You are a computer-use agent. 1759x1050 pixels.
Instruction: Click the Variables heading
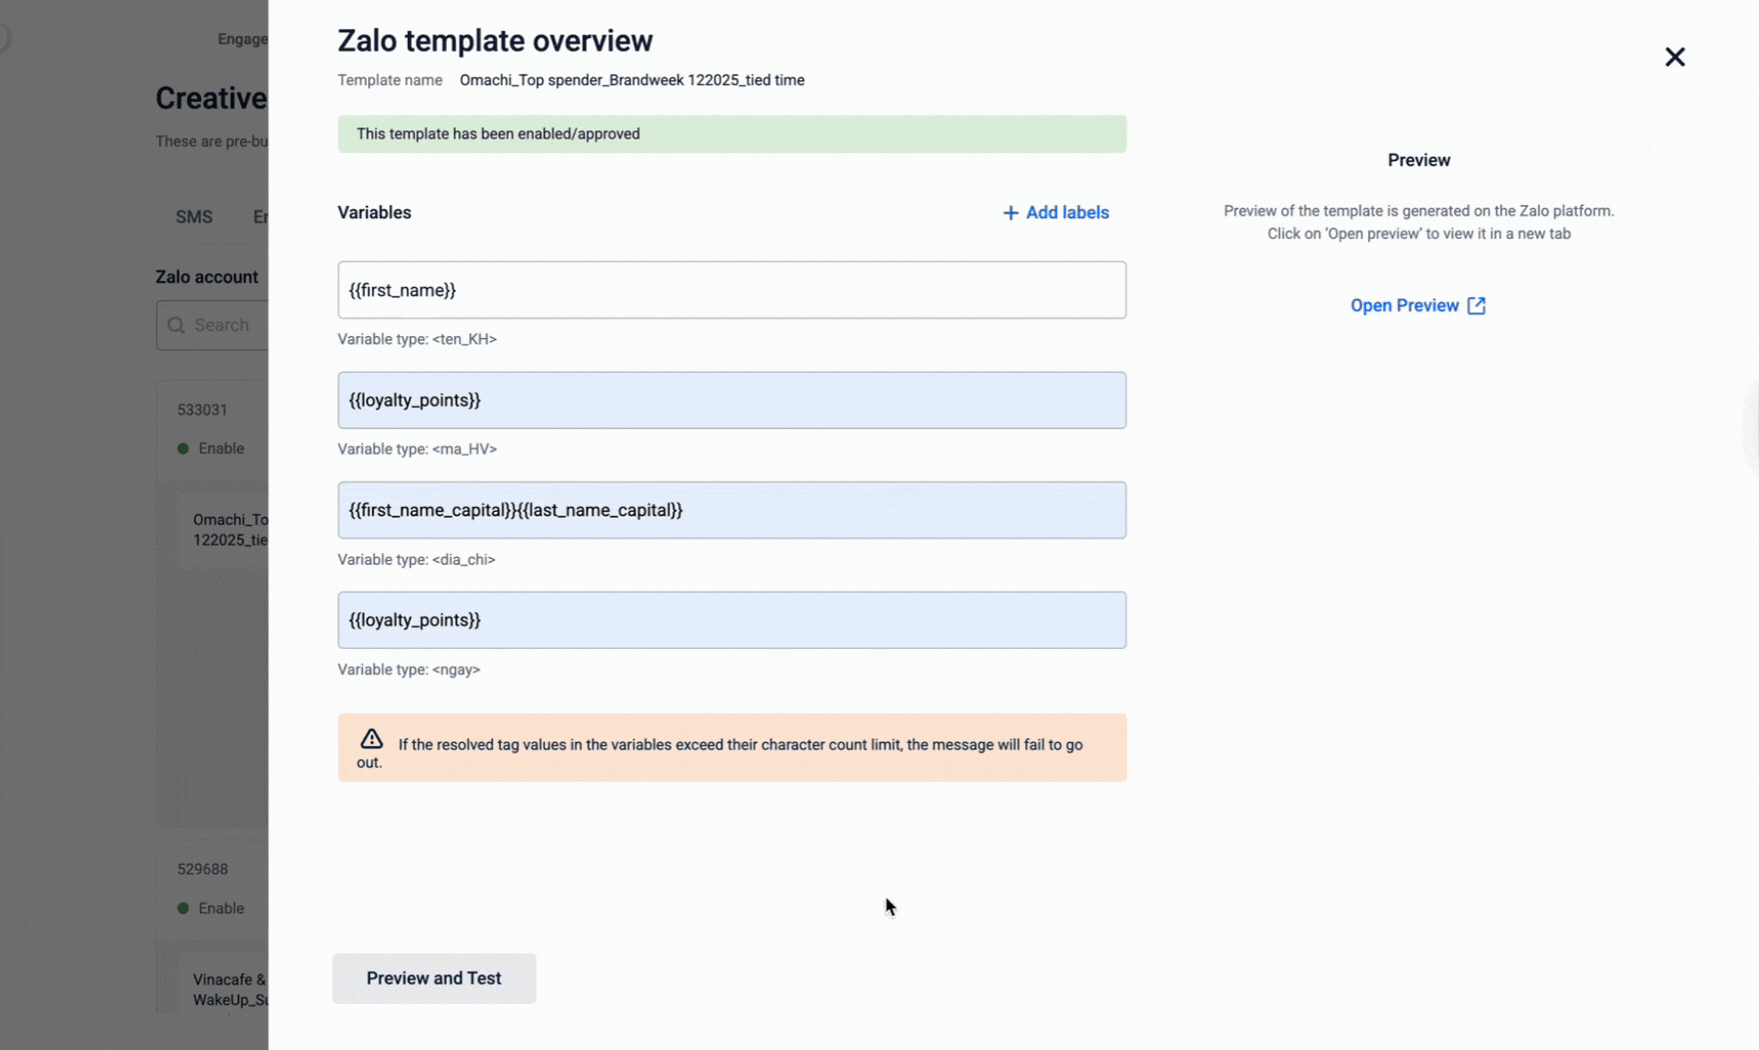(x=374, y=213)
